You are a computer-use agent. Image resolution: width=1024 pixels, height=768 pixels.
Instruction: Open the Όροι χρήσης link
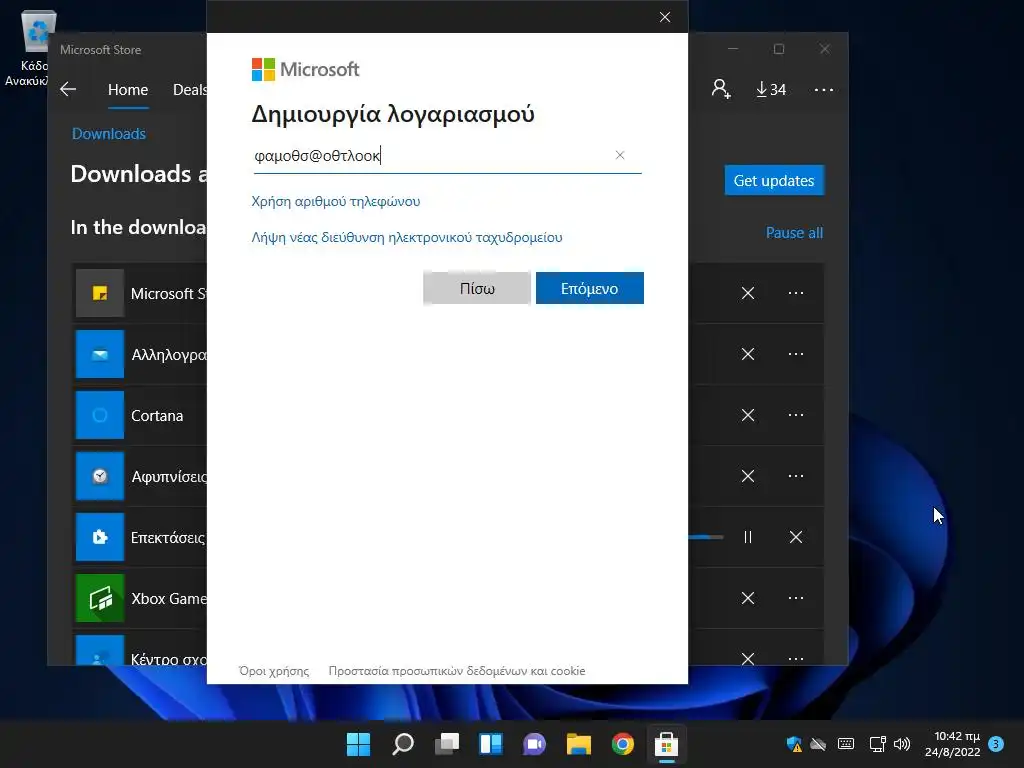274,671
